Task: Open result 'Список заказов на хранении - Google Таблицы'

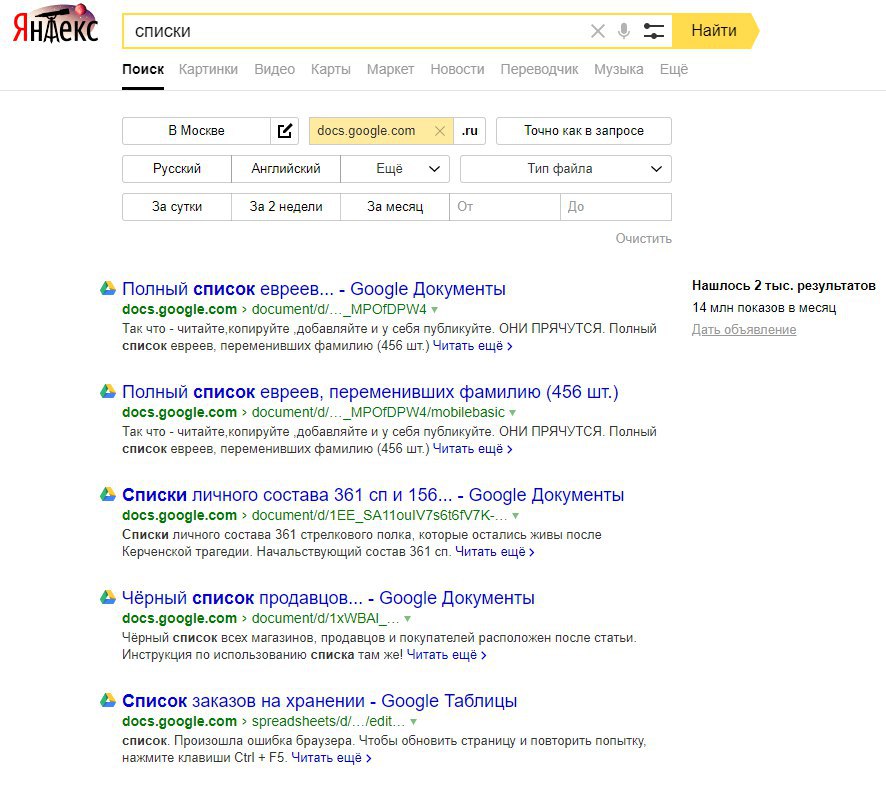Action: 319,700
